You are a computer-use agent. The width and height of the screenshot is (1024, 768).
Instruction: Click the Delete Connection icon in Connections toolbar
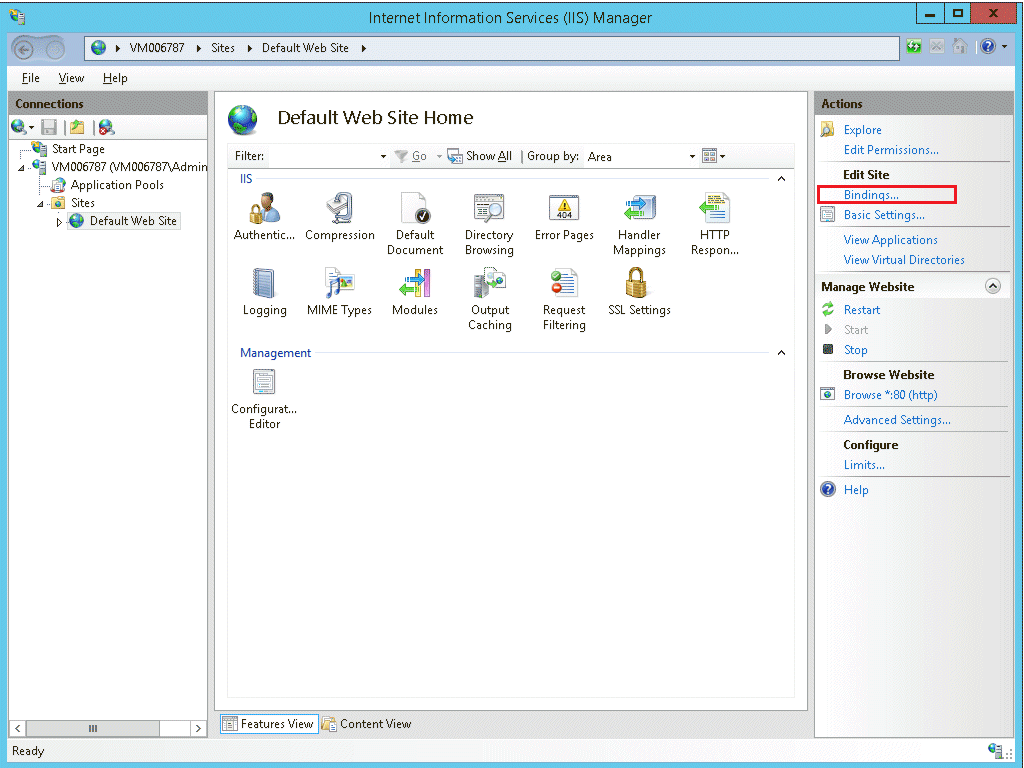point(106,127)
